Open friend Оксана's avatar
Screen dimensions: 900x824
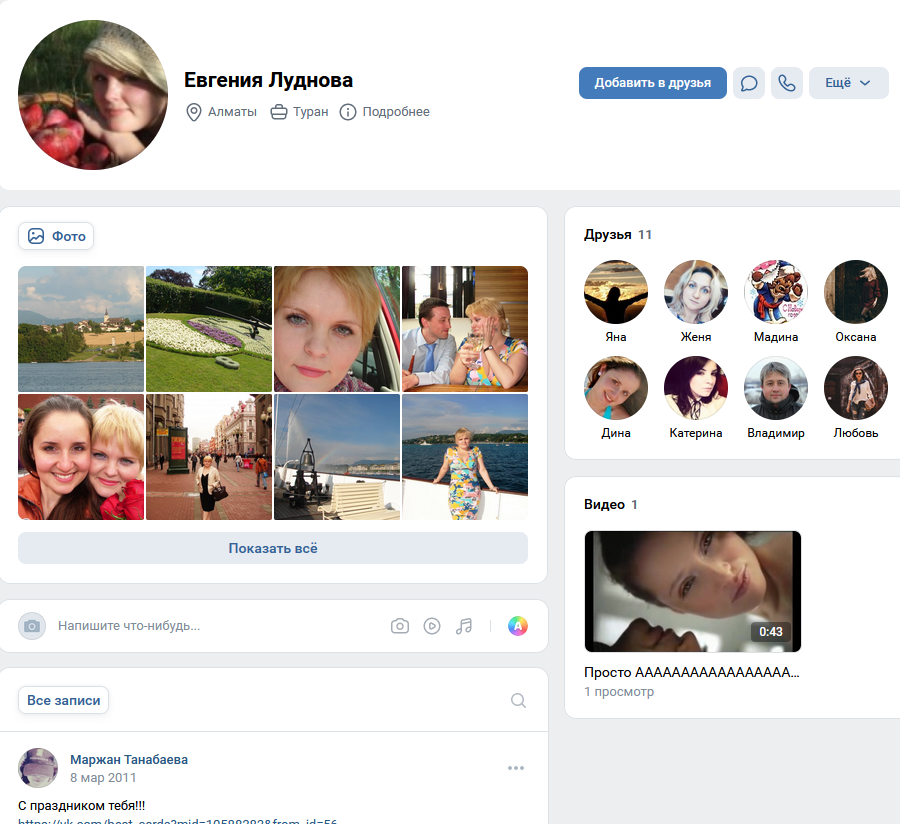point(856,292)
